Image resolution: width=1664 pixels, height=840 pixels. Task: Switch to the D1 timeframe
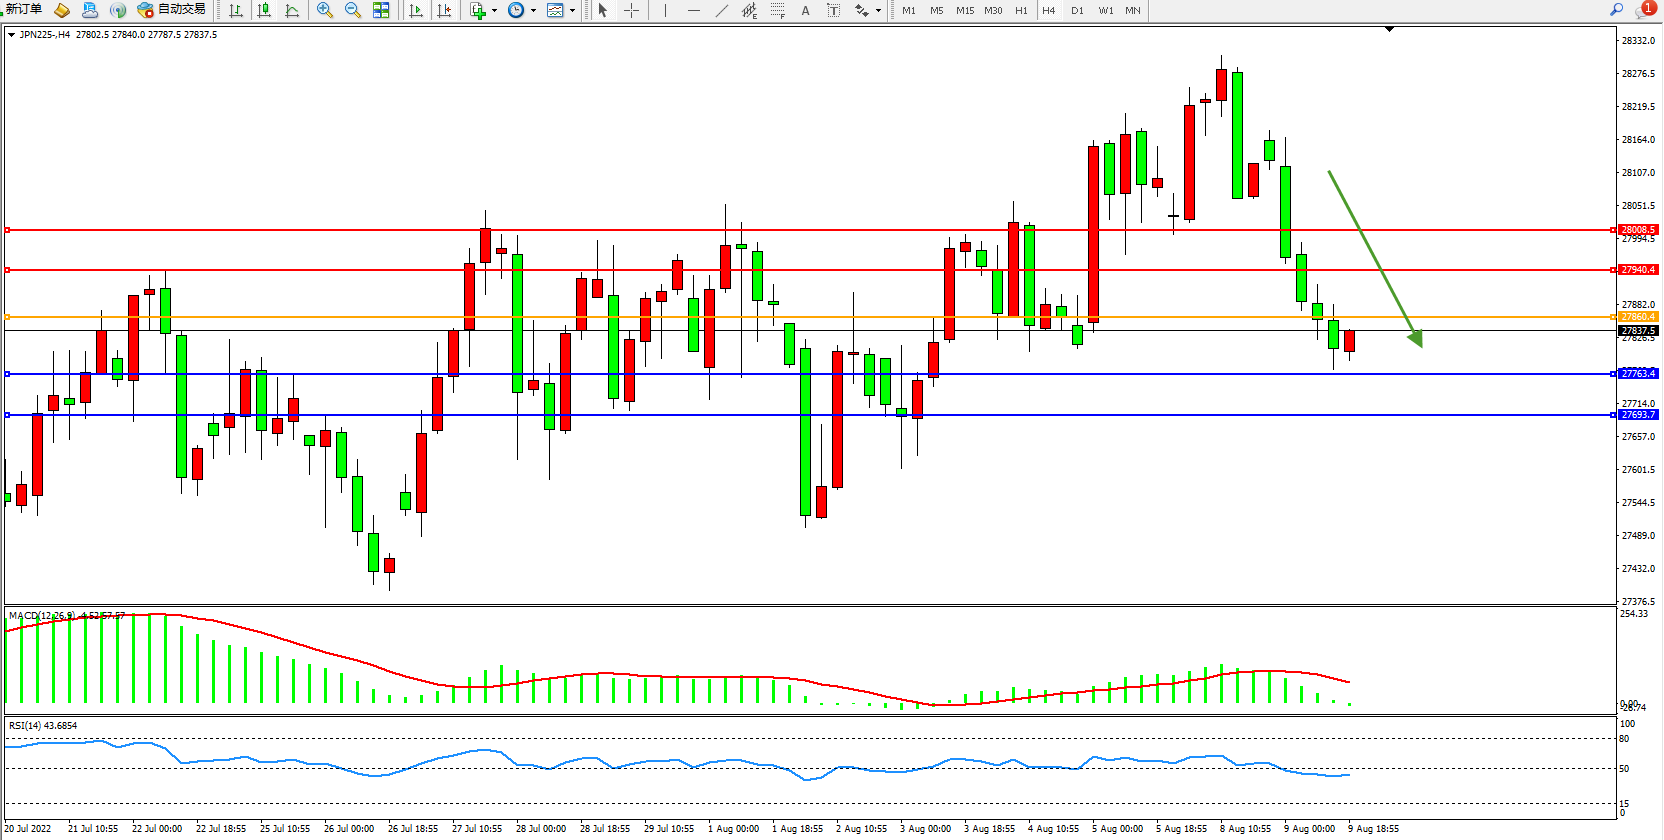(x=1077, y=11)
